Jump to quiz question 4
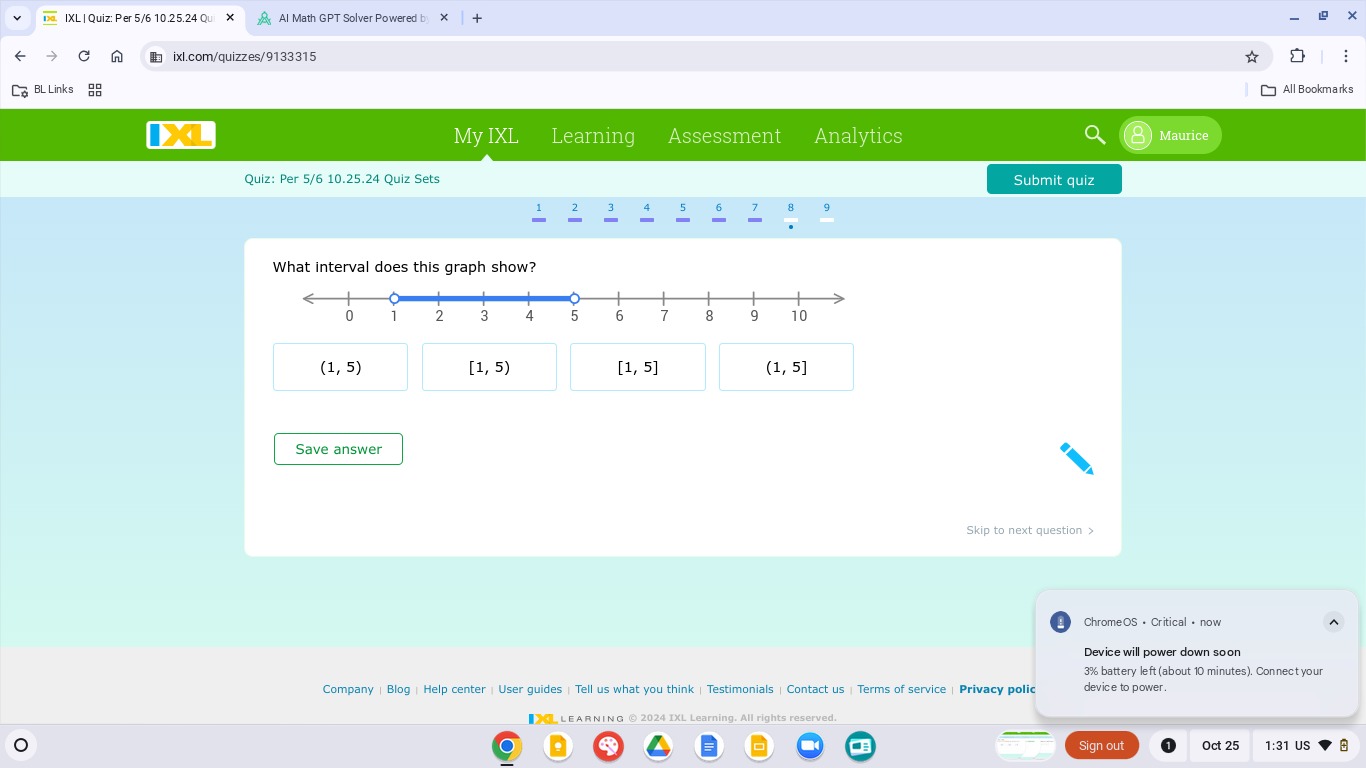The width and height of the screenshot is (1366, 768). coord(647,211)
